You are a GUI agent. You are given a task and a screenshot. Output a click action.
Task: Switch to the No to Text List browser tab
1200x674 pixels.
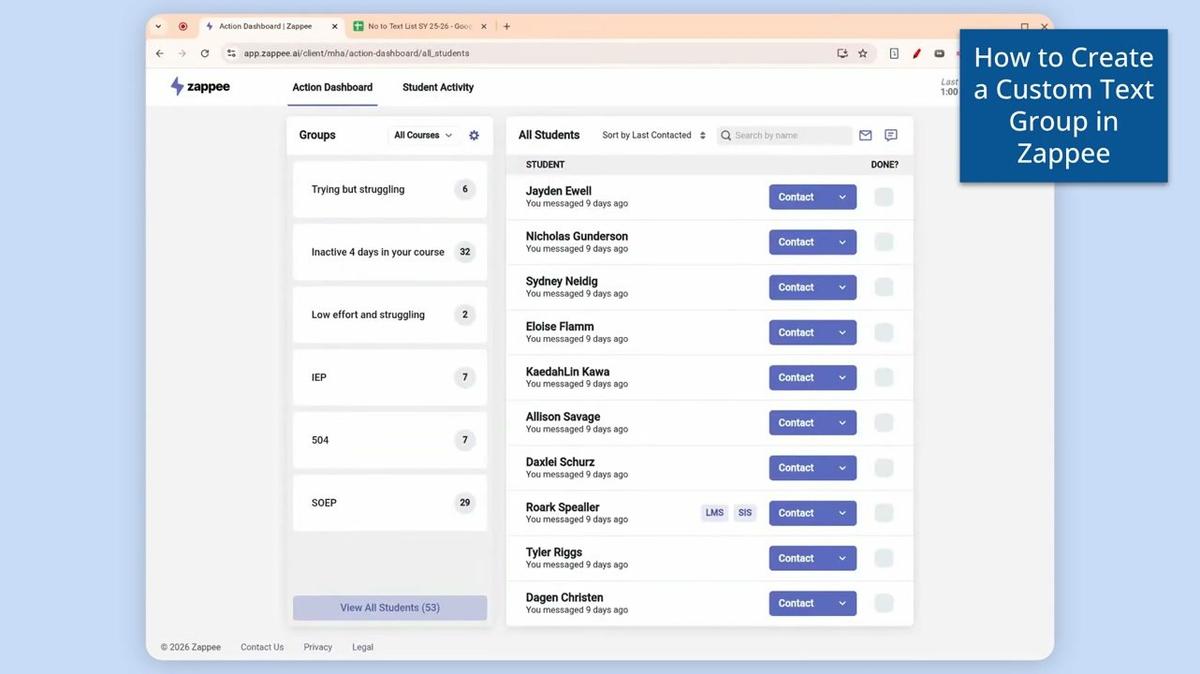pyautogui.click(x=420, y=26)
